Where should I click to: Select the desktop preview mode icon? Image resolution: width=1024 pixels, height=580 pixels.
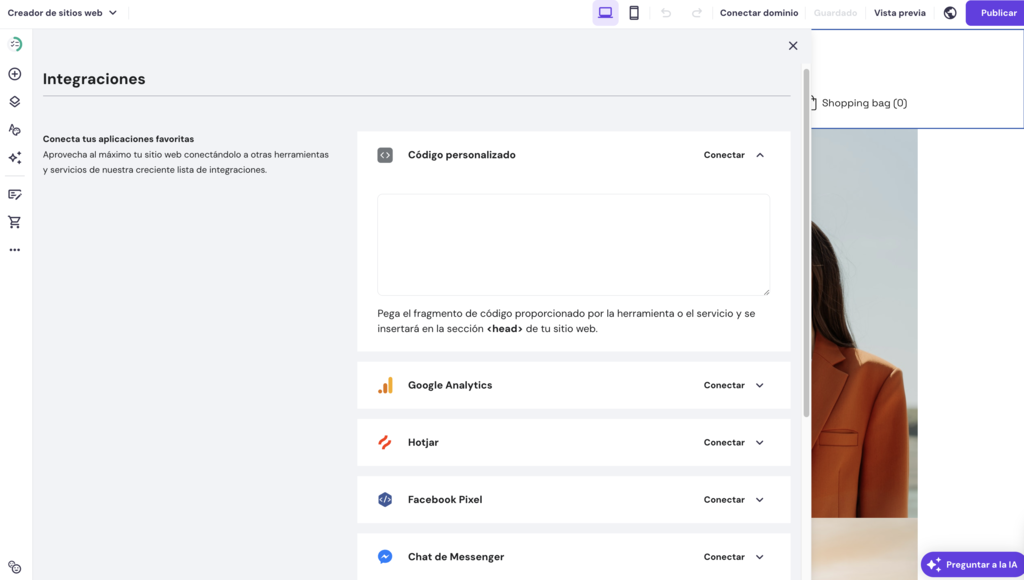pyautogui.click(x=605, y=13)
